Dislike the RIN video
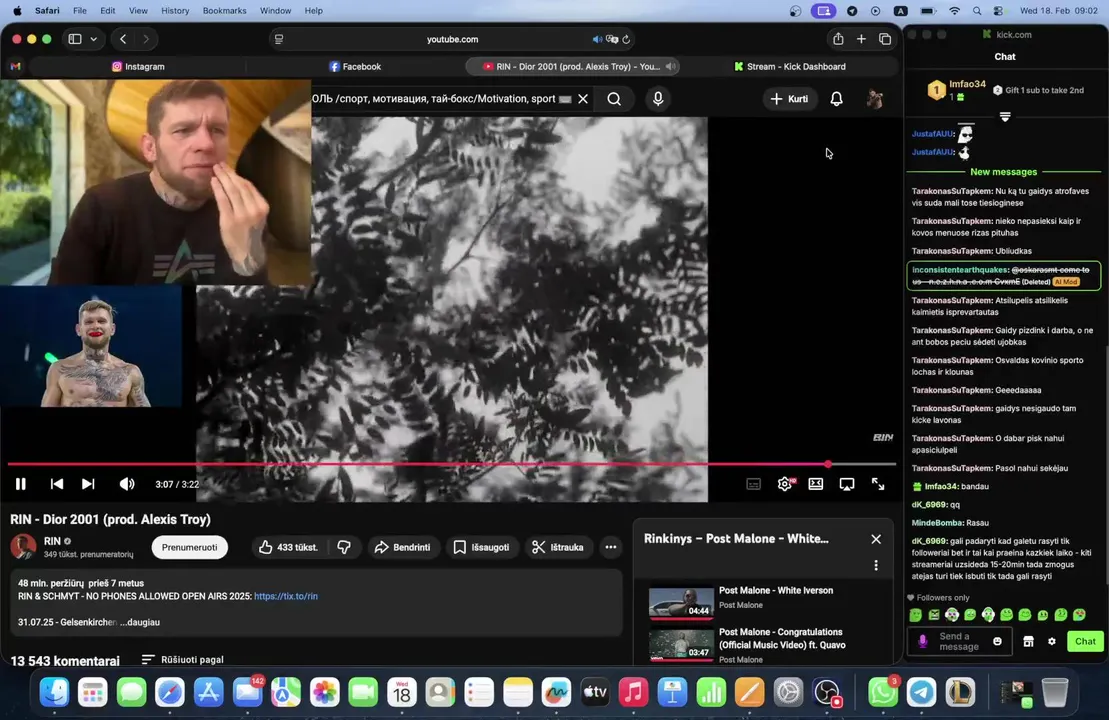1109x720 pixels. pos(344,547)
